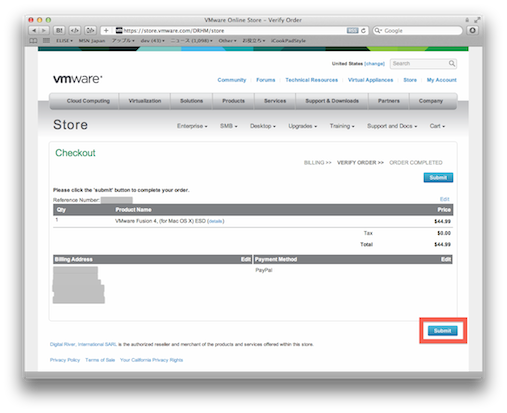
Task: Open the ELISE bookmarks folder
Action: coord(64,41)
